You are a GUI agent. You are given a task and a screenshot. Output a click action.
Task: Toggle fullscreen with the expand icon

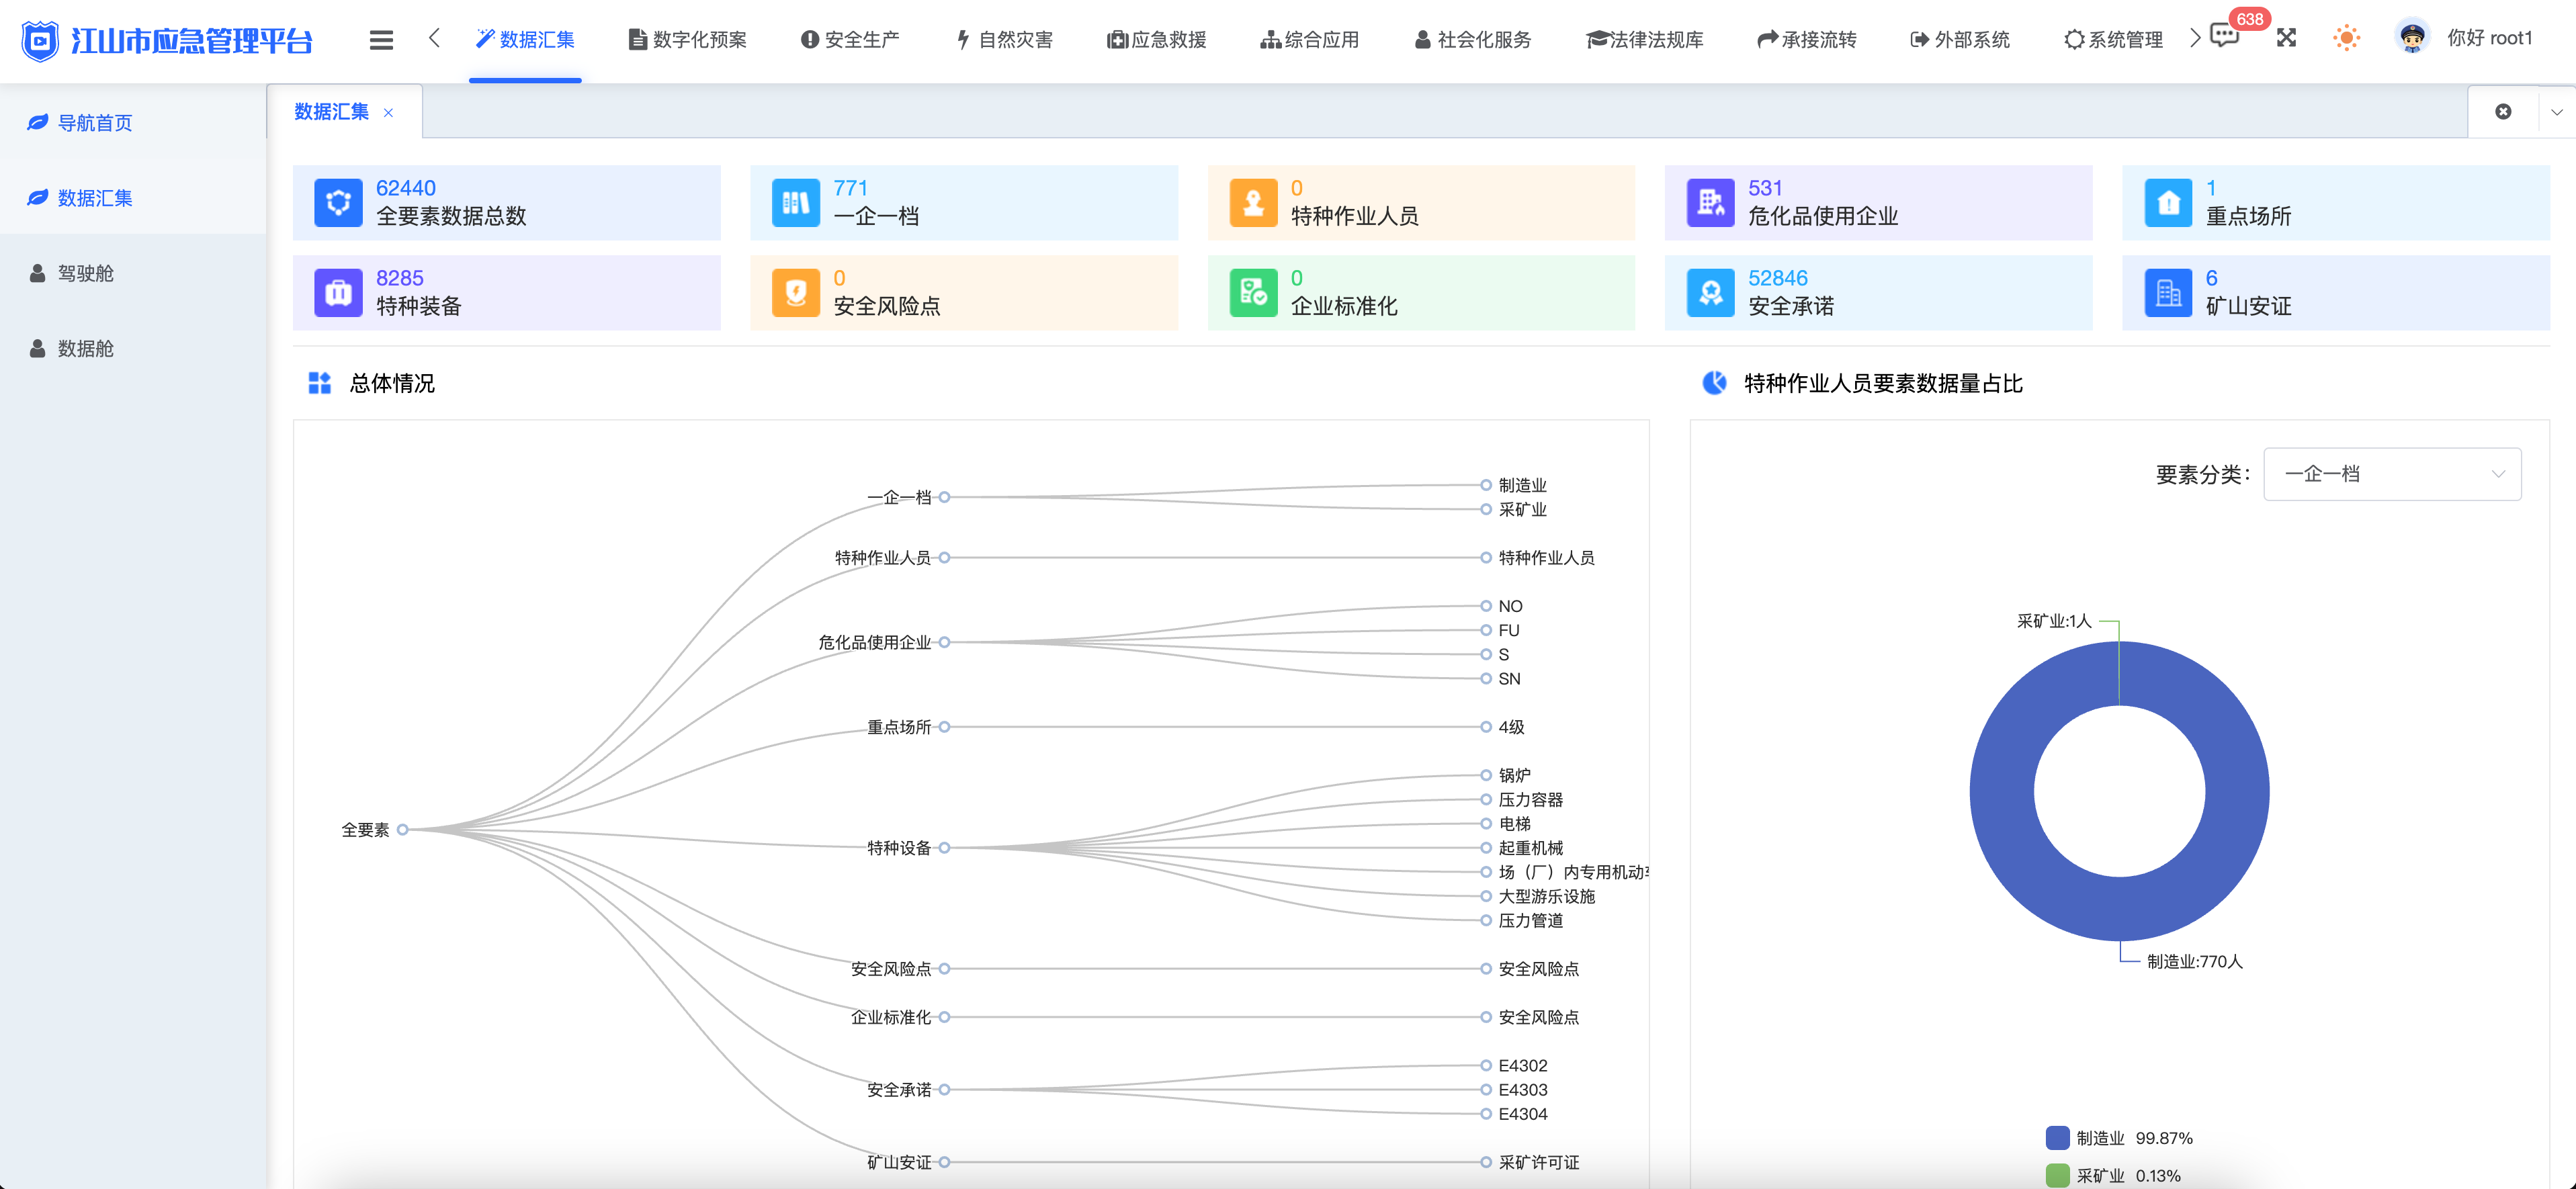tap(2286, 38)
